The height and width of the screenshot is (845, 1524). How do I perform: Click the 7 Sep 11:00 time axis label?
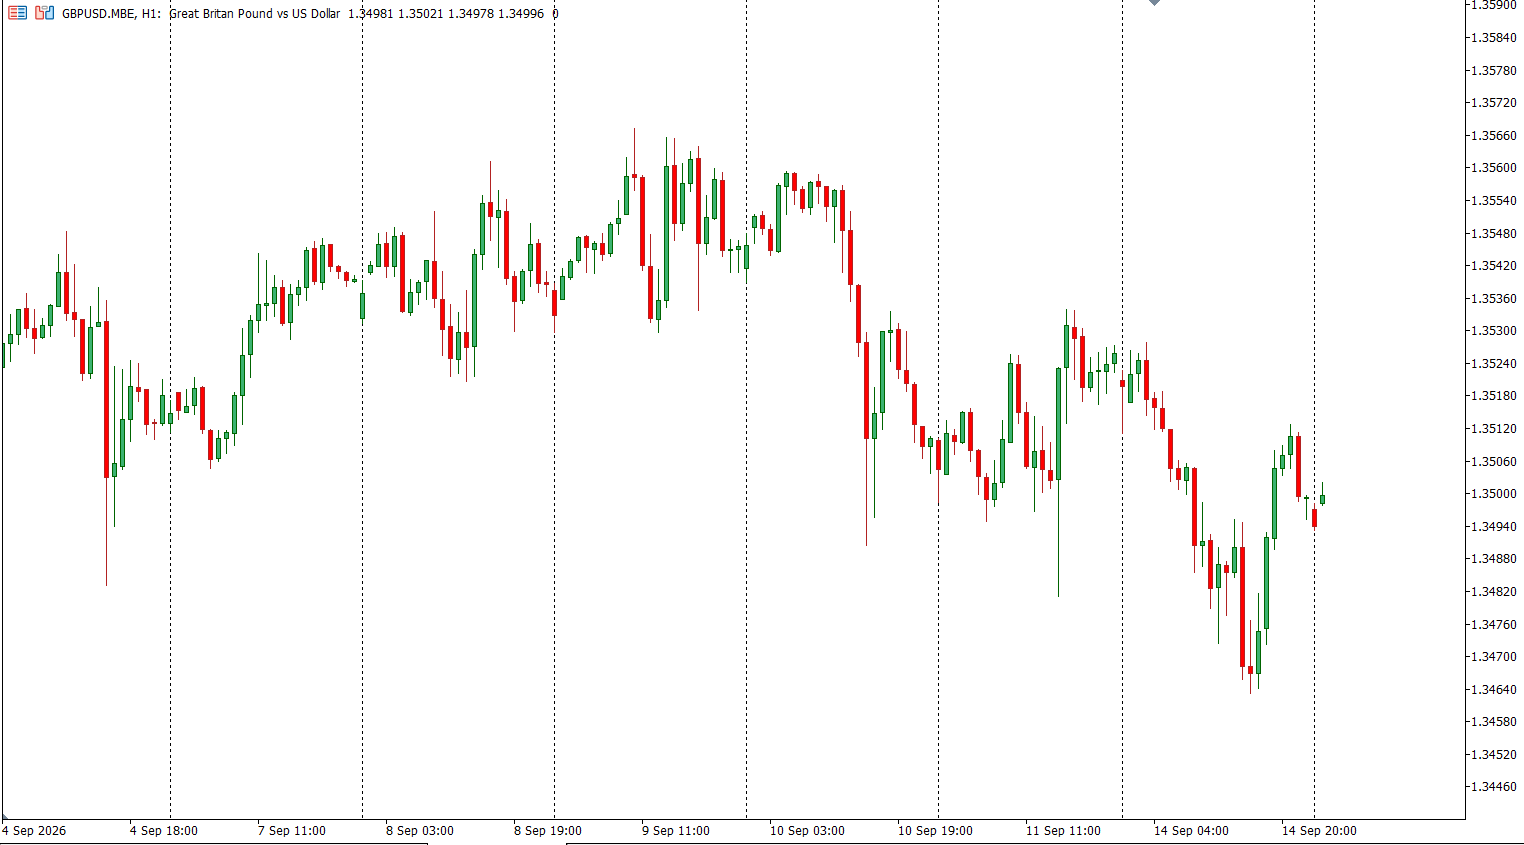click(292, 831)
